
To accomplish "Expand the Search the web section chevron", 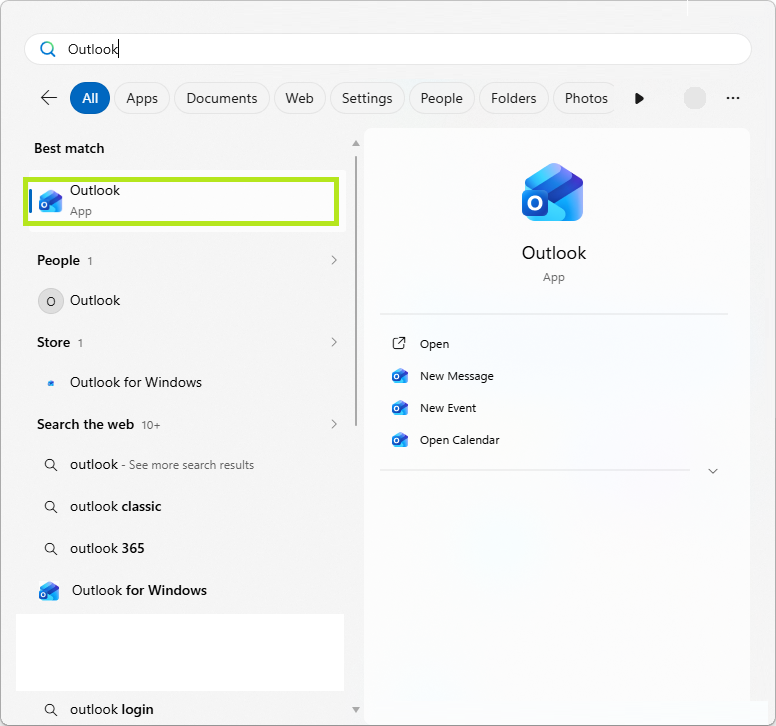I will pos(334,424).
